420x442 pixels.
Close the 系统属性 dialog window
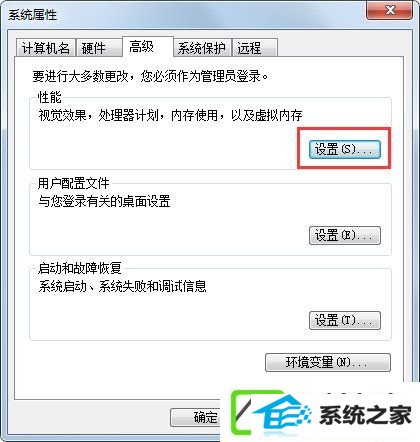click(x=390, y=11)
